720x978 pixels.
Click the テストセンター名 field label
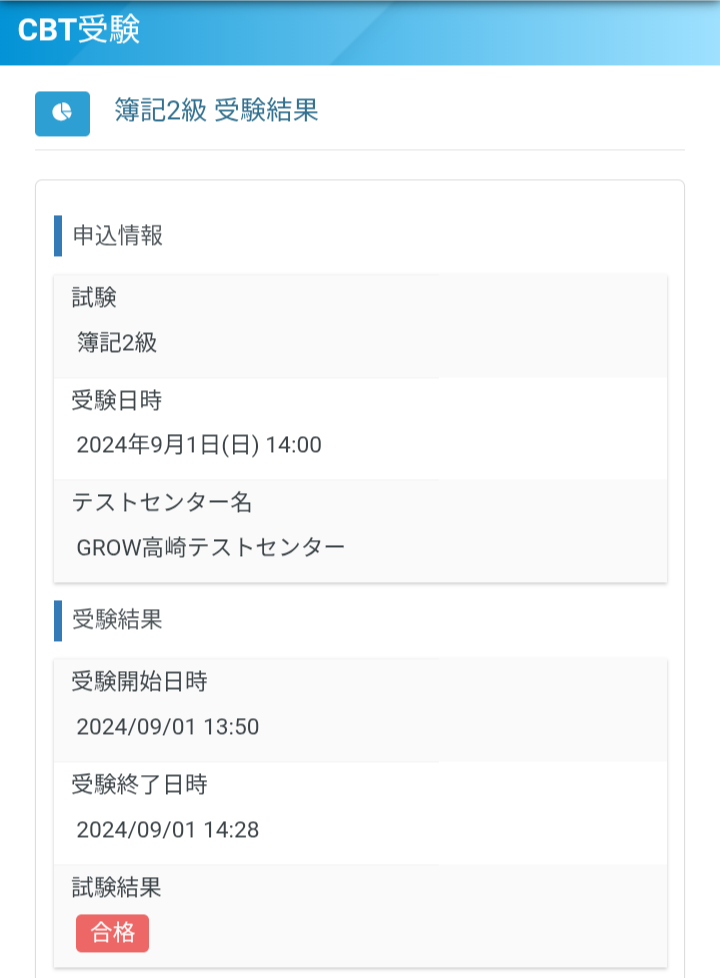tap(161, 502)
